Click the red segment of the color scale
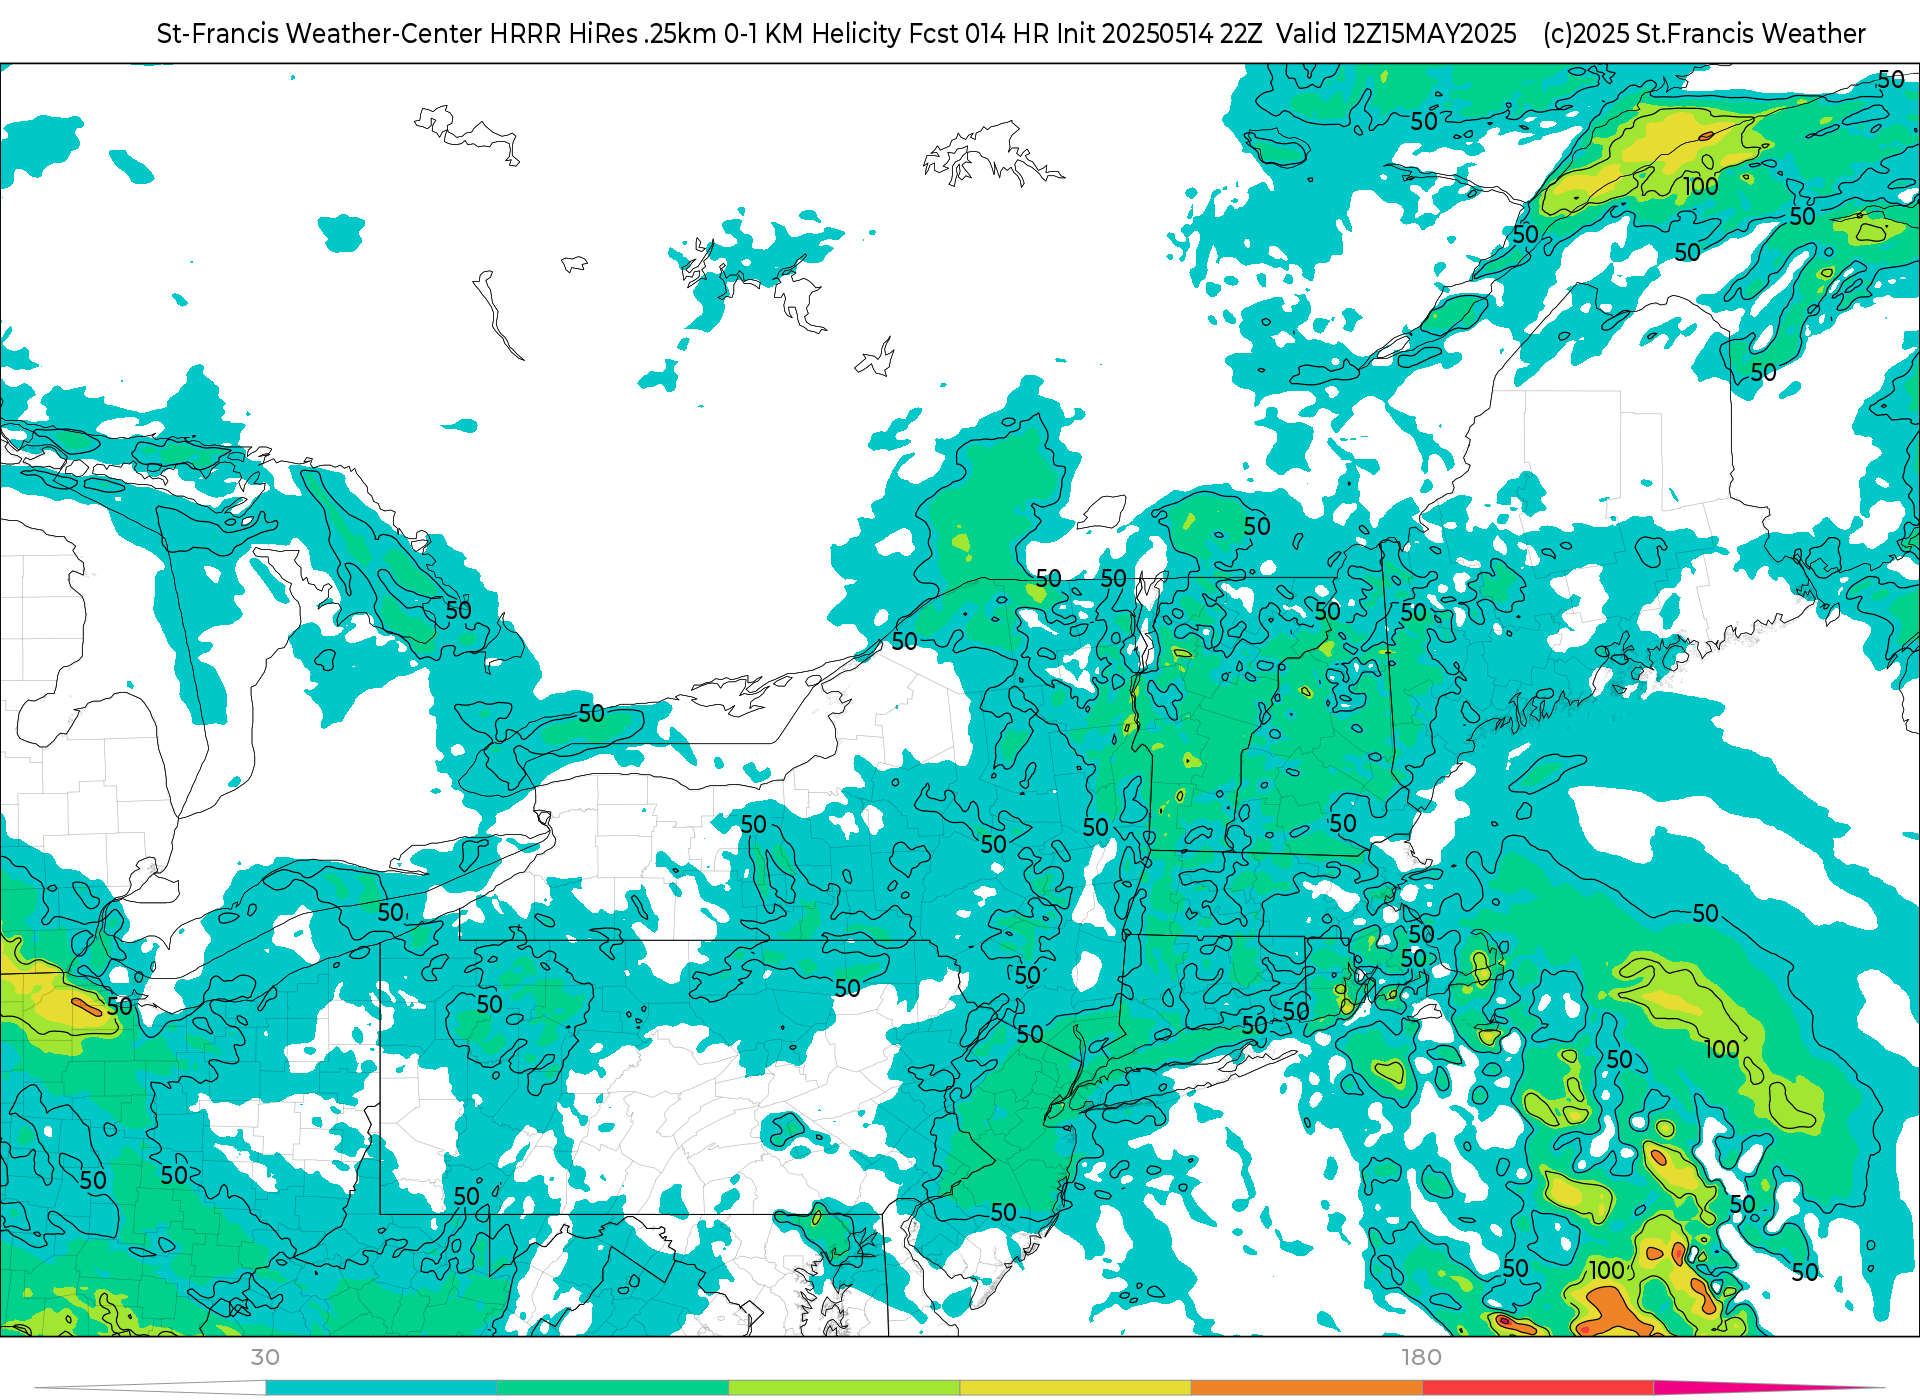This screenshot has width=1920, height=1400. 1538,1388
